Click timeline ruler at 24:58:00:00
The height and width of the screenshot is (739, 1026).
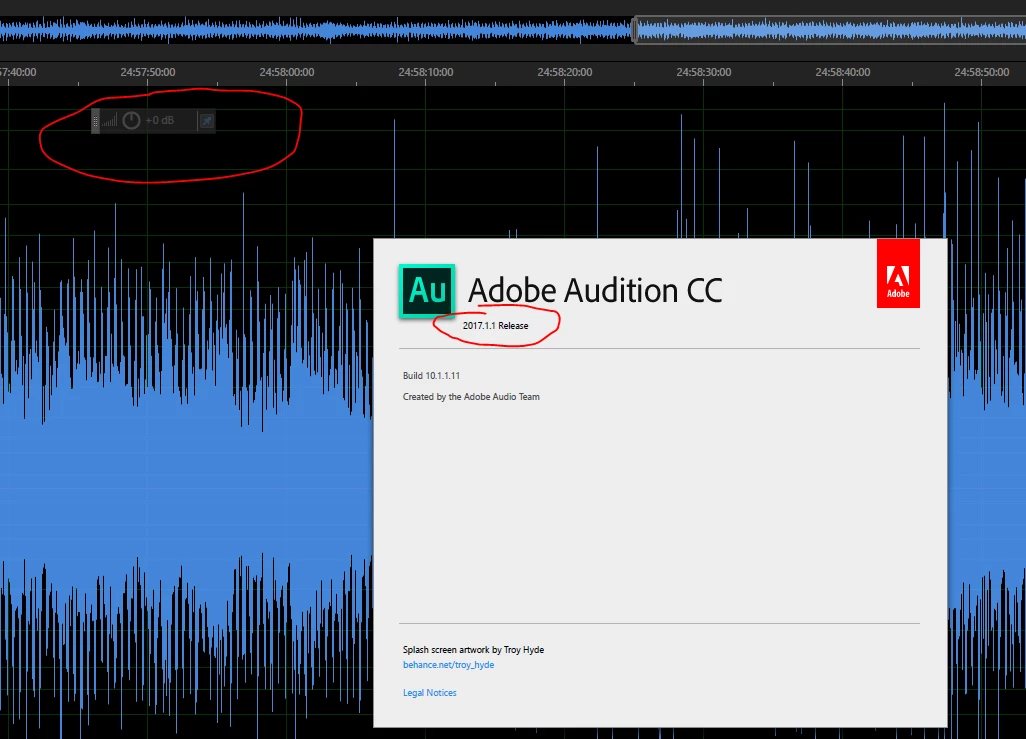tap(287, 72)
